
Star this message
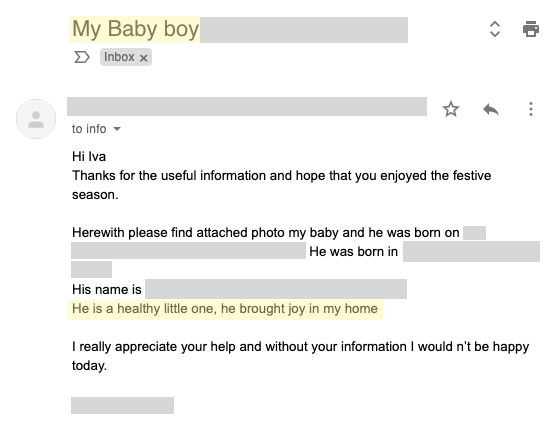pos(451,109)
